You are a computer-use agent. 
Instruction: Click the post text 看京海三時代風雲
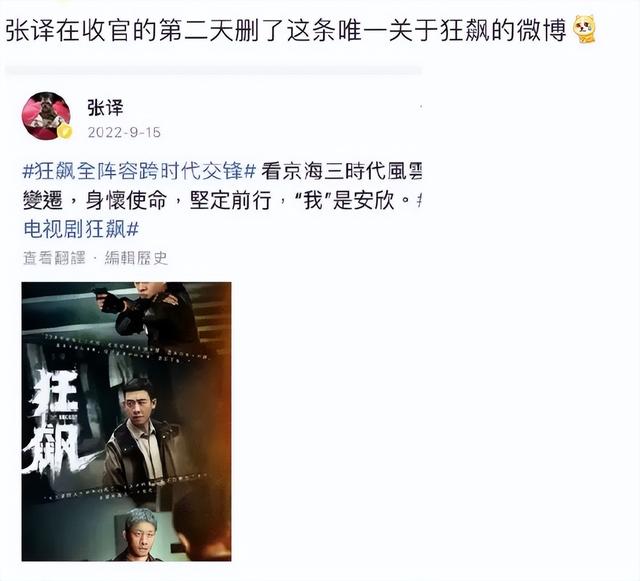[342, 171]
